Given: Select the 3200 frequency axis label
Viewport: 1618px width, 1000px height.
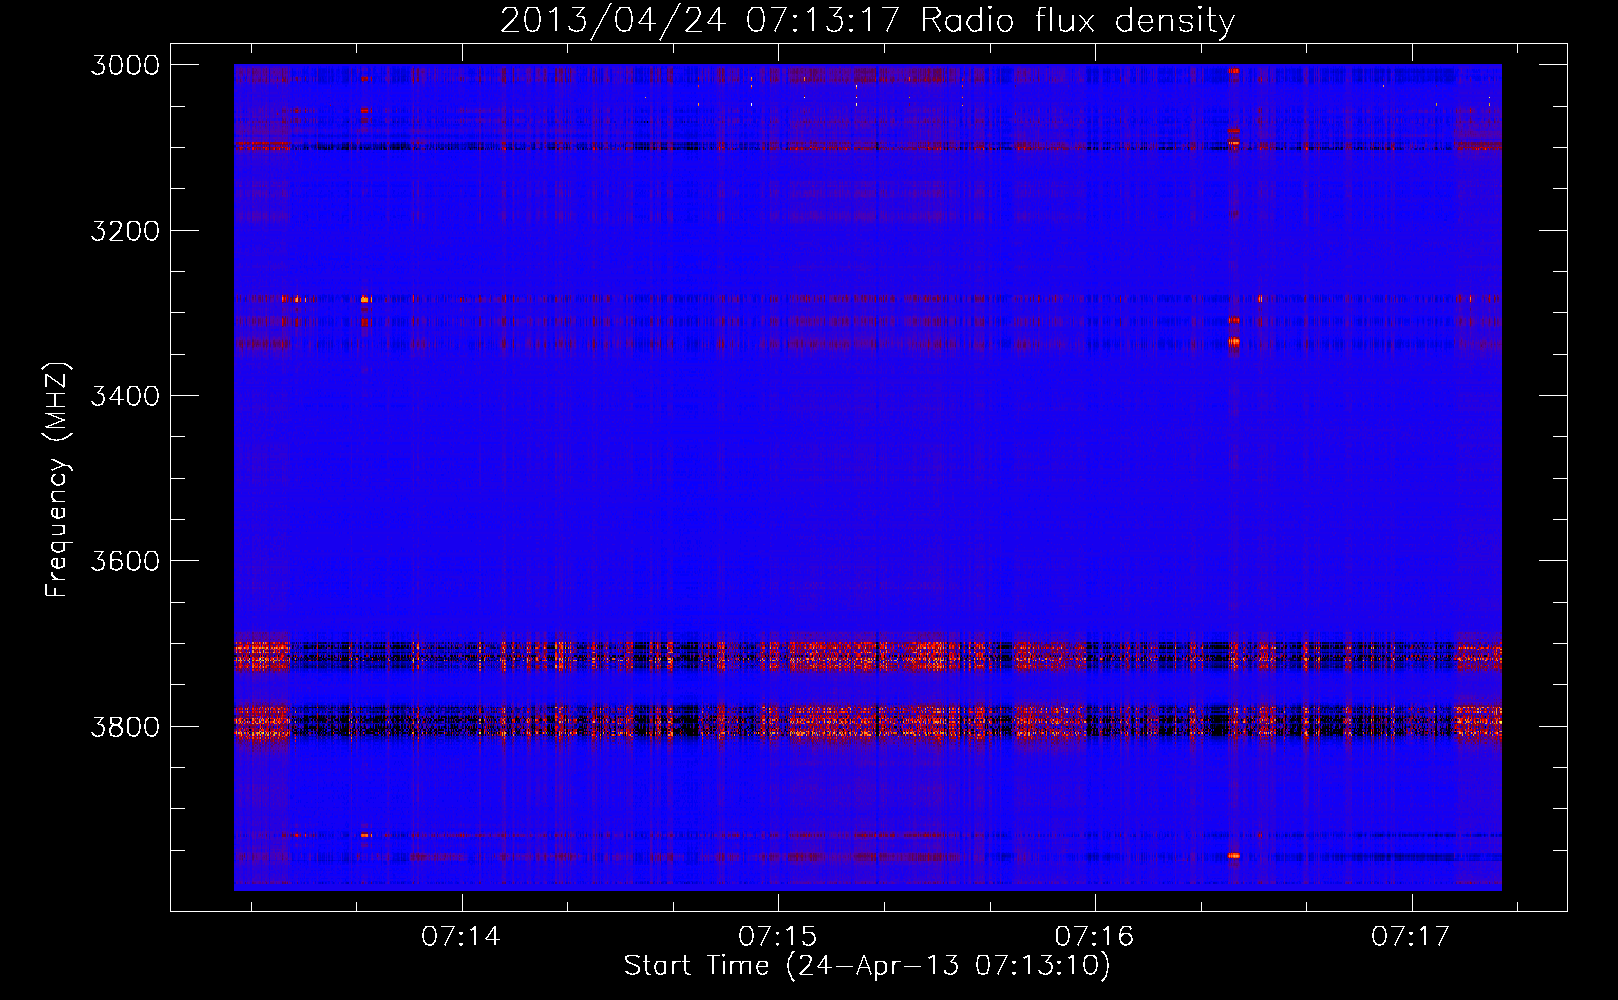Looking at the screenshot, I should [125, 231].
